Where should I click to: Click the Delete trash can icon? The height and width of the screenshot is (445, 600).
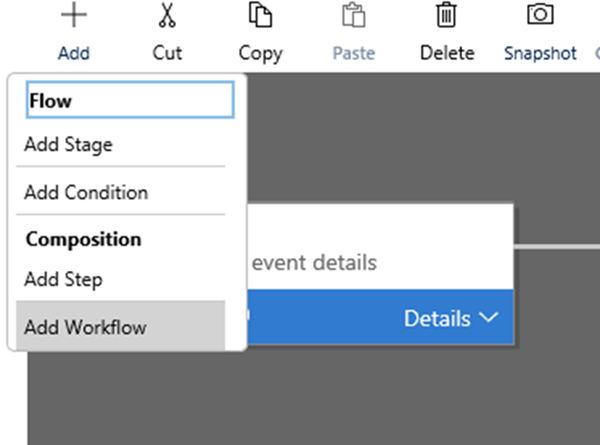pyautogui.click(x=446, y=15)
